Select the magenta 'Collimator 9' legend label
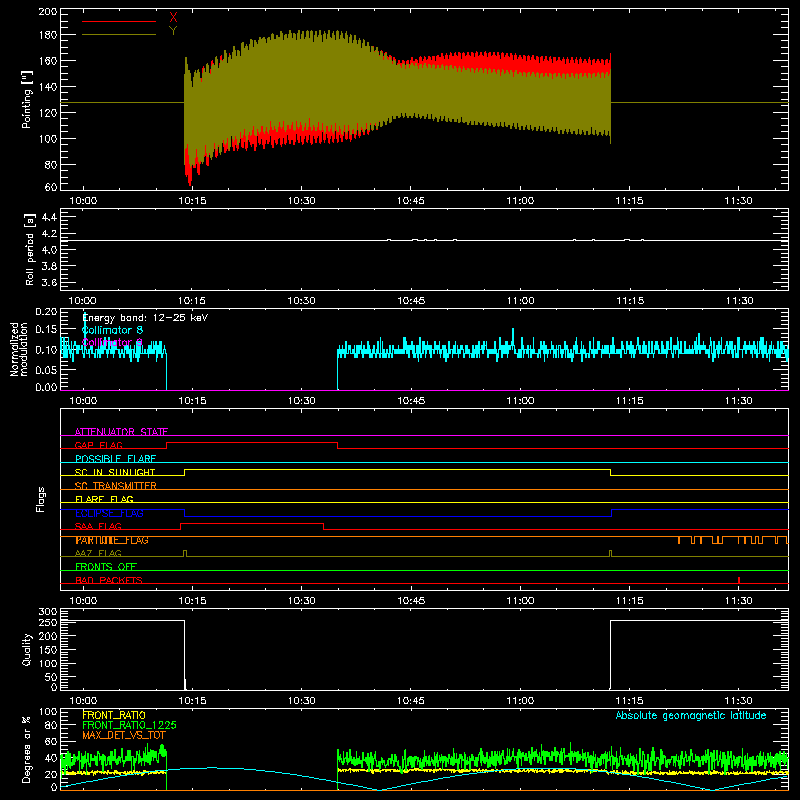This screenshot has height=800, width=800. [112, 342]
